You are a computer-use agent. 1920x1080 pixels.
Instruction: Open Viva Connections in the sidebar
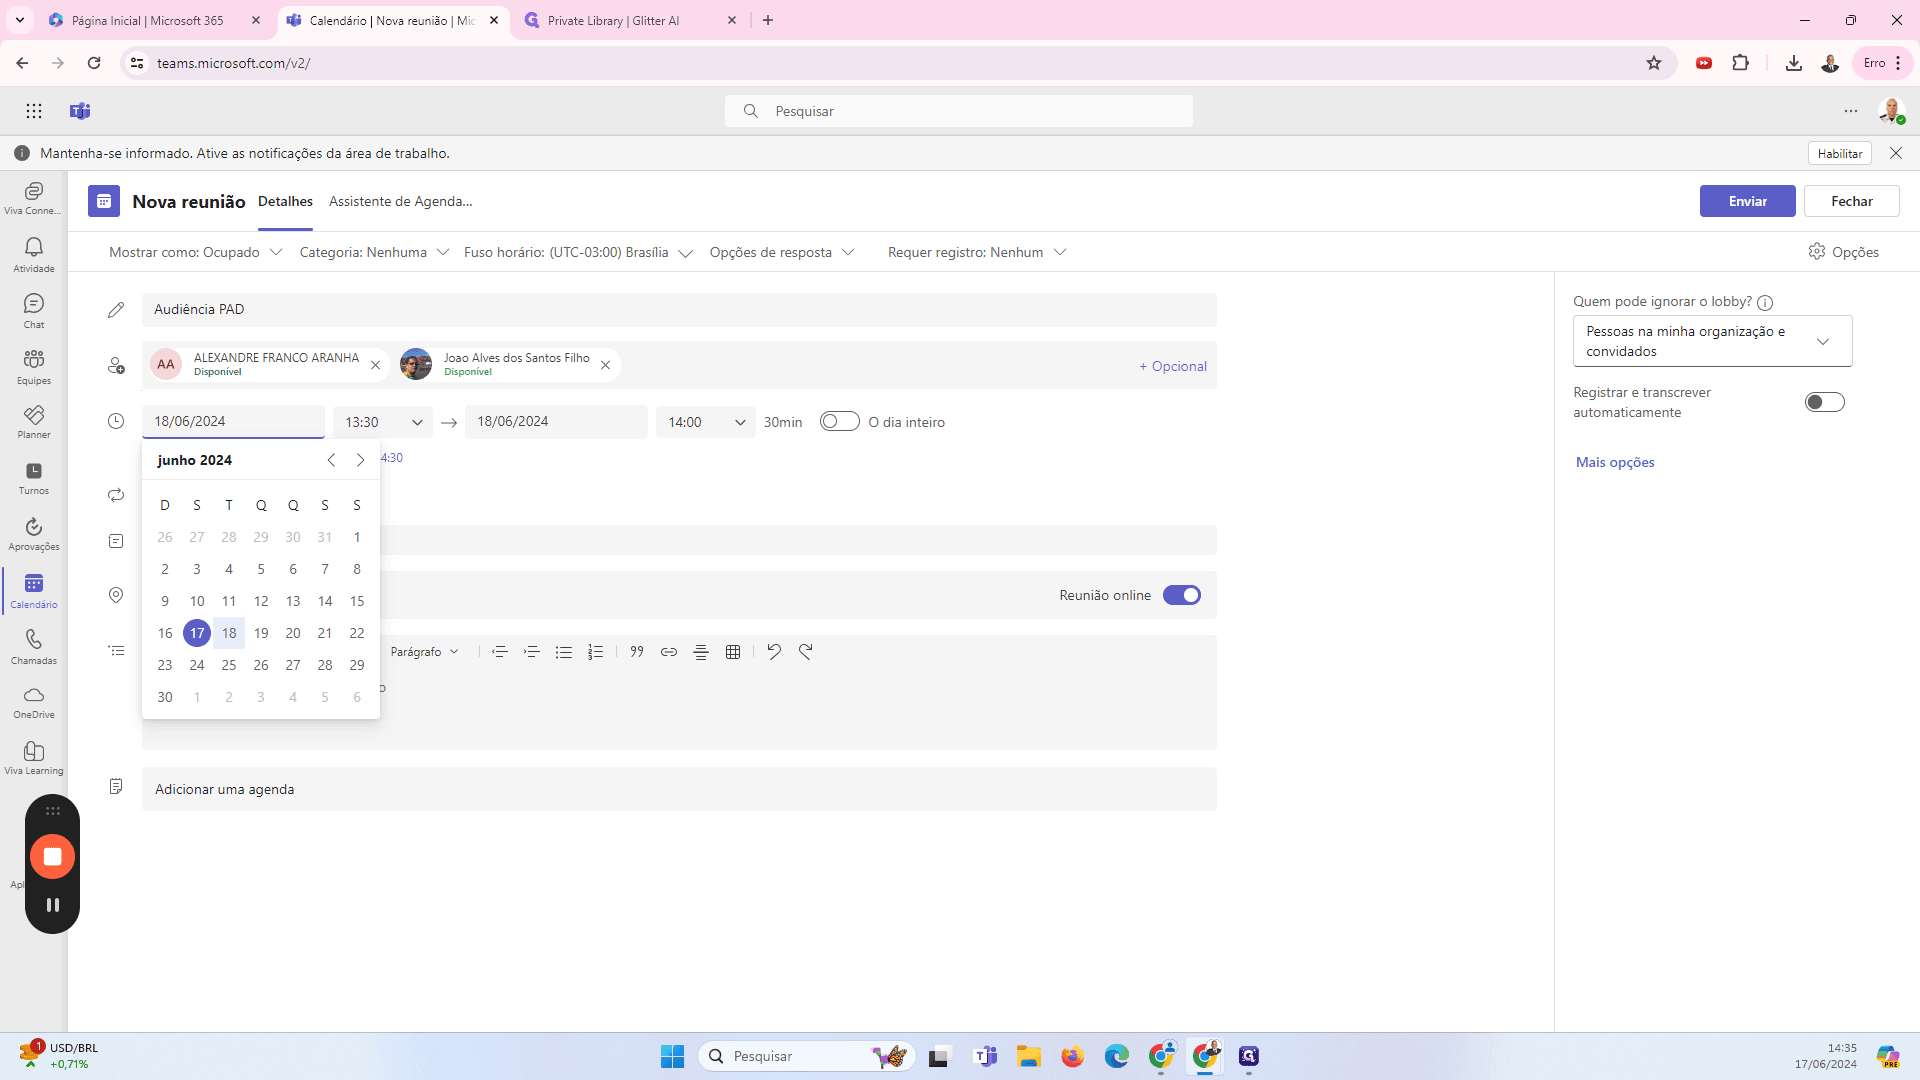[x=33, y=197]
